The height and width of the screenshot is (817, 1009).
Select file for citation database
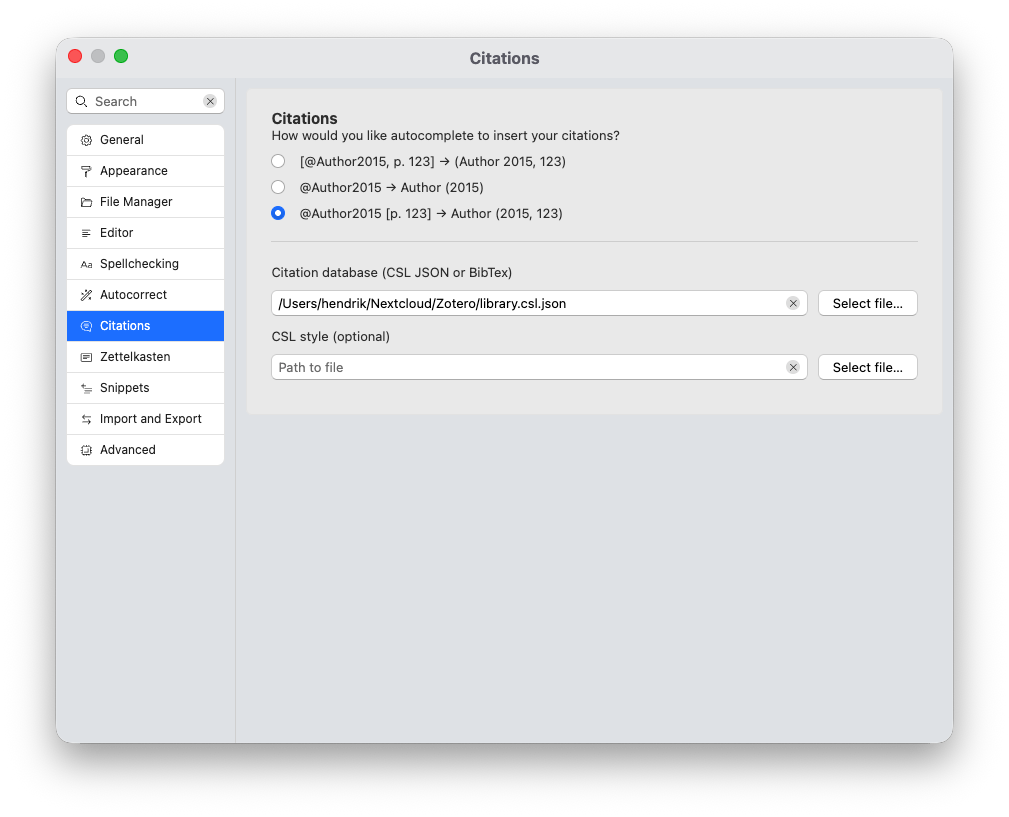[x=867, y=303]
